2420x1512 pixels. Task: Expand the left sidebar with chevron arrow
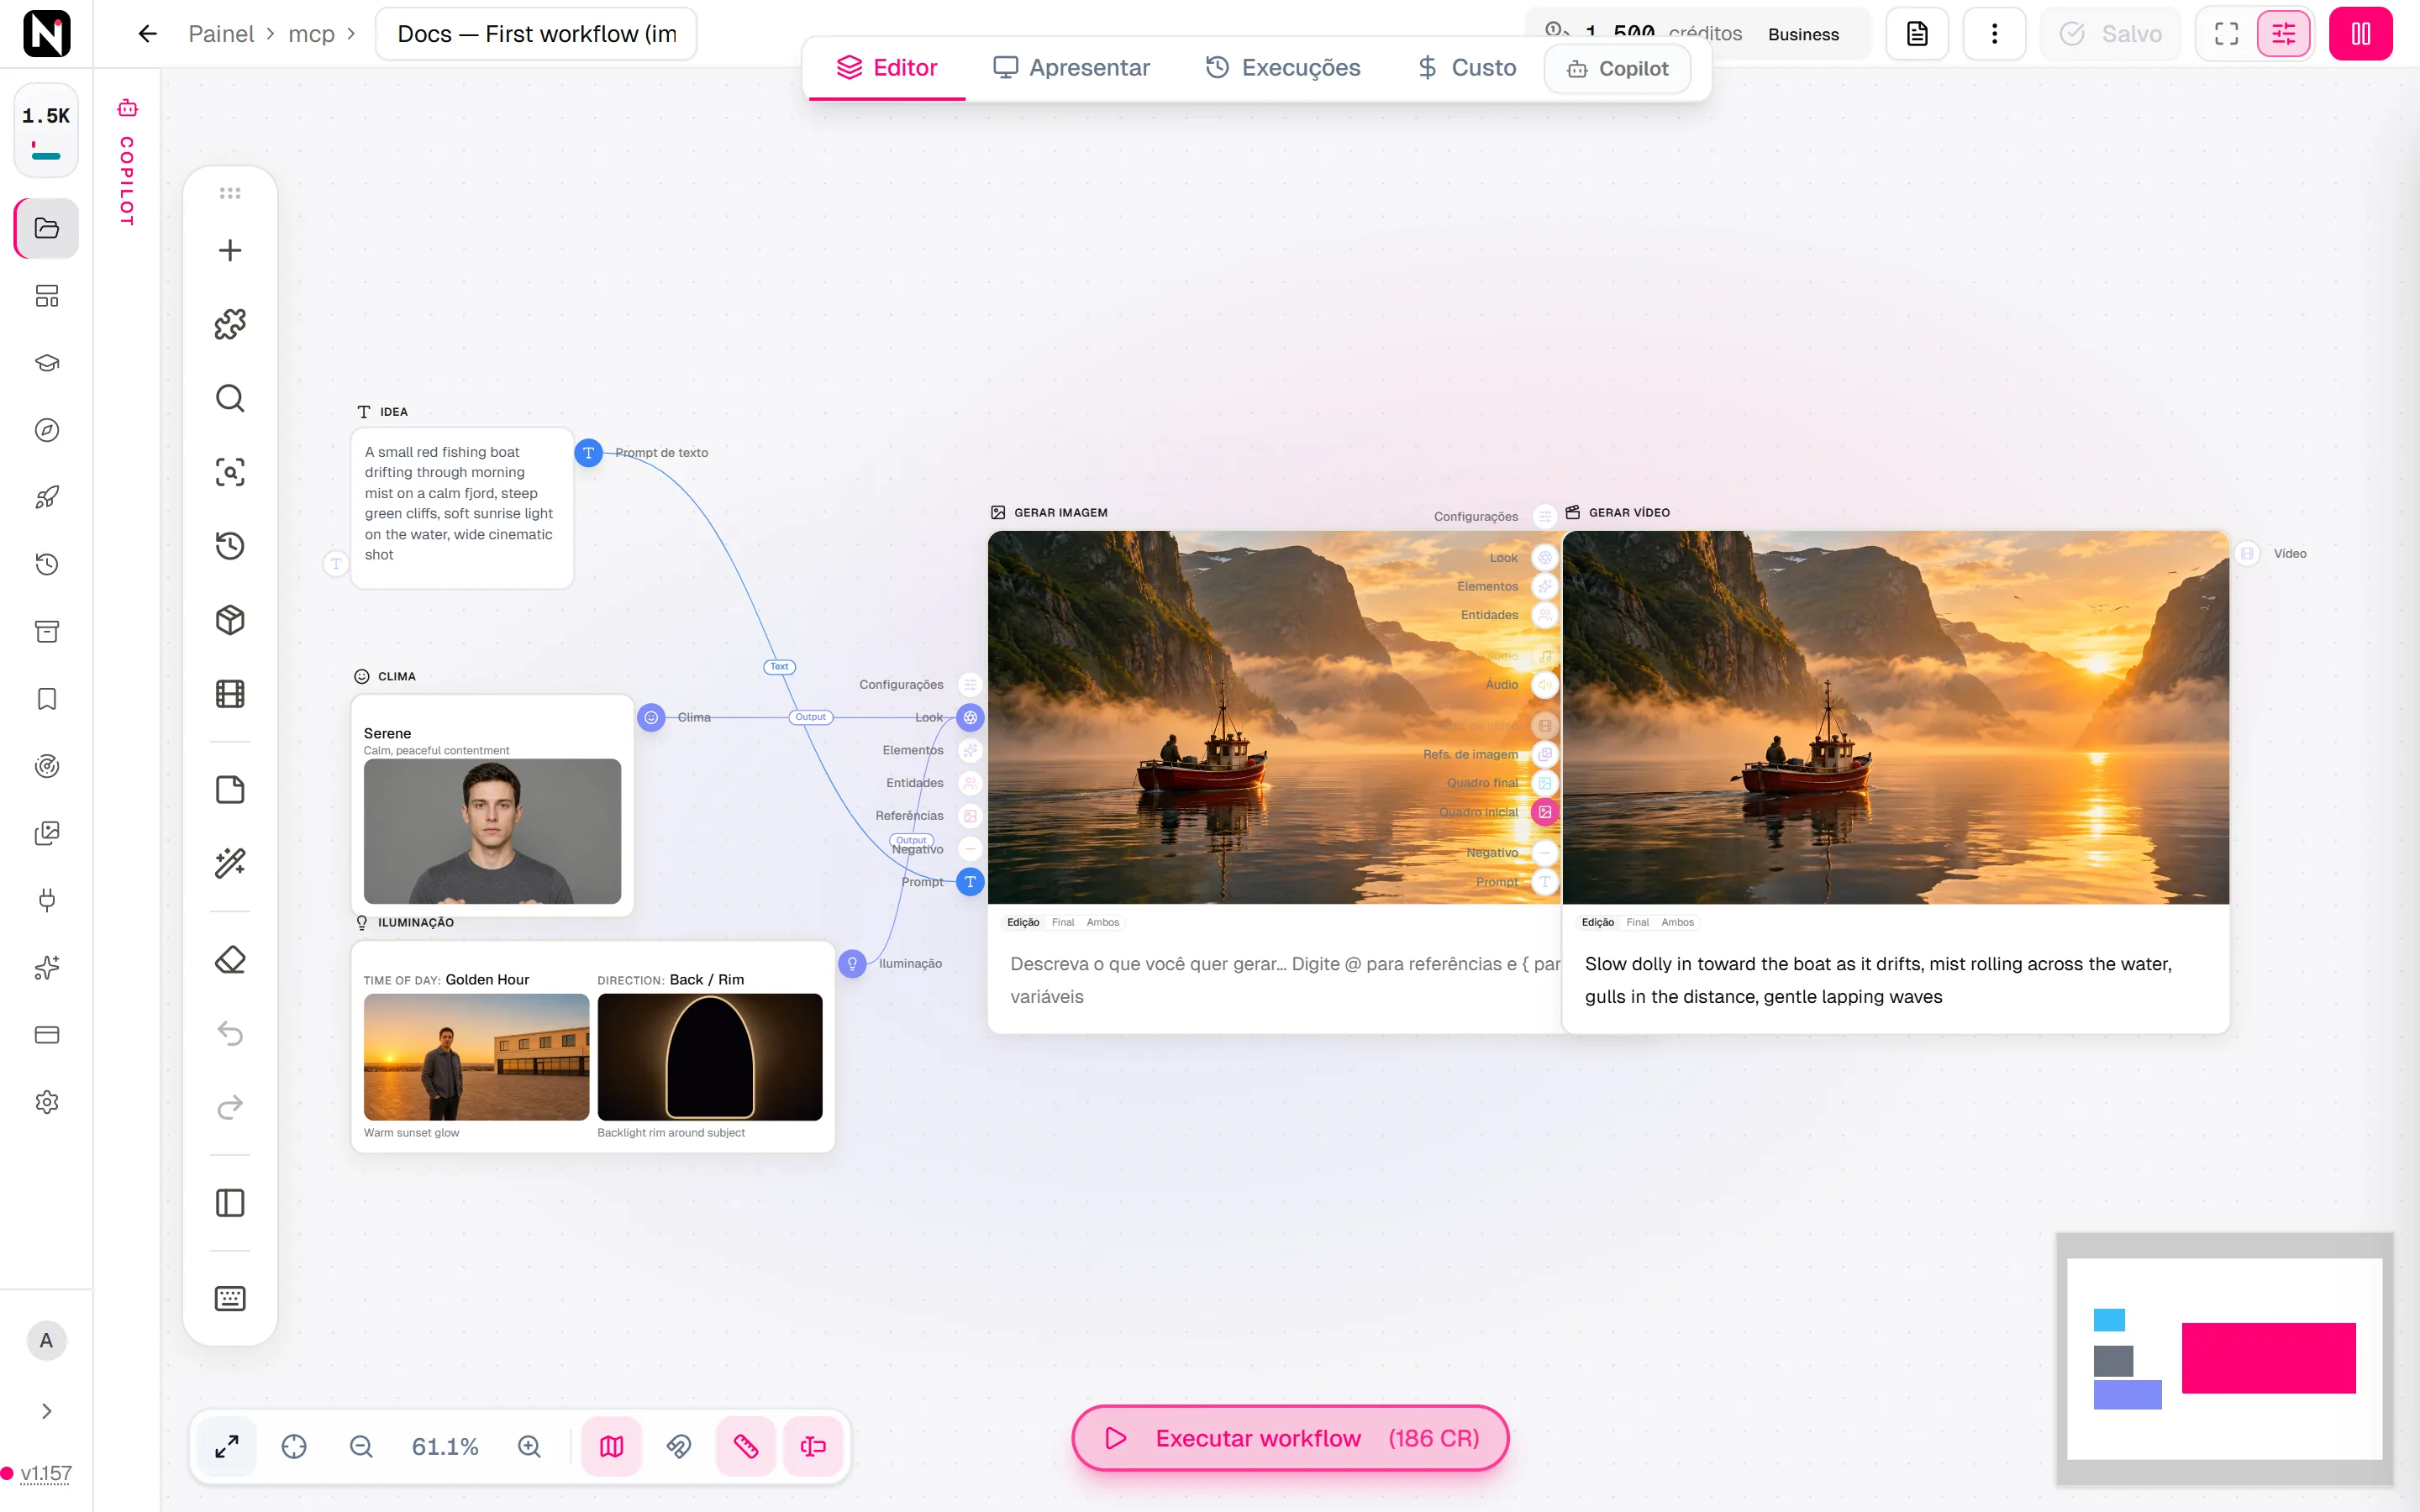coord(47,1411)
